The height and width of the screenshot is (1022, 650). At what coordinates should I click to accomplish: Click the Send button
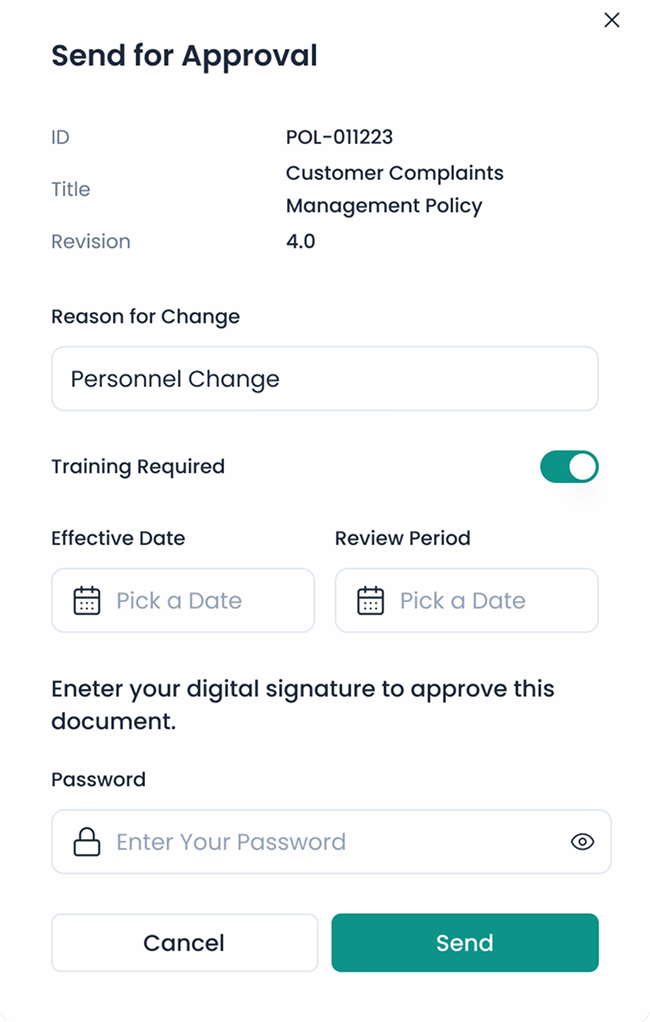click(x=465, y=942)
